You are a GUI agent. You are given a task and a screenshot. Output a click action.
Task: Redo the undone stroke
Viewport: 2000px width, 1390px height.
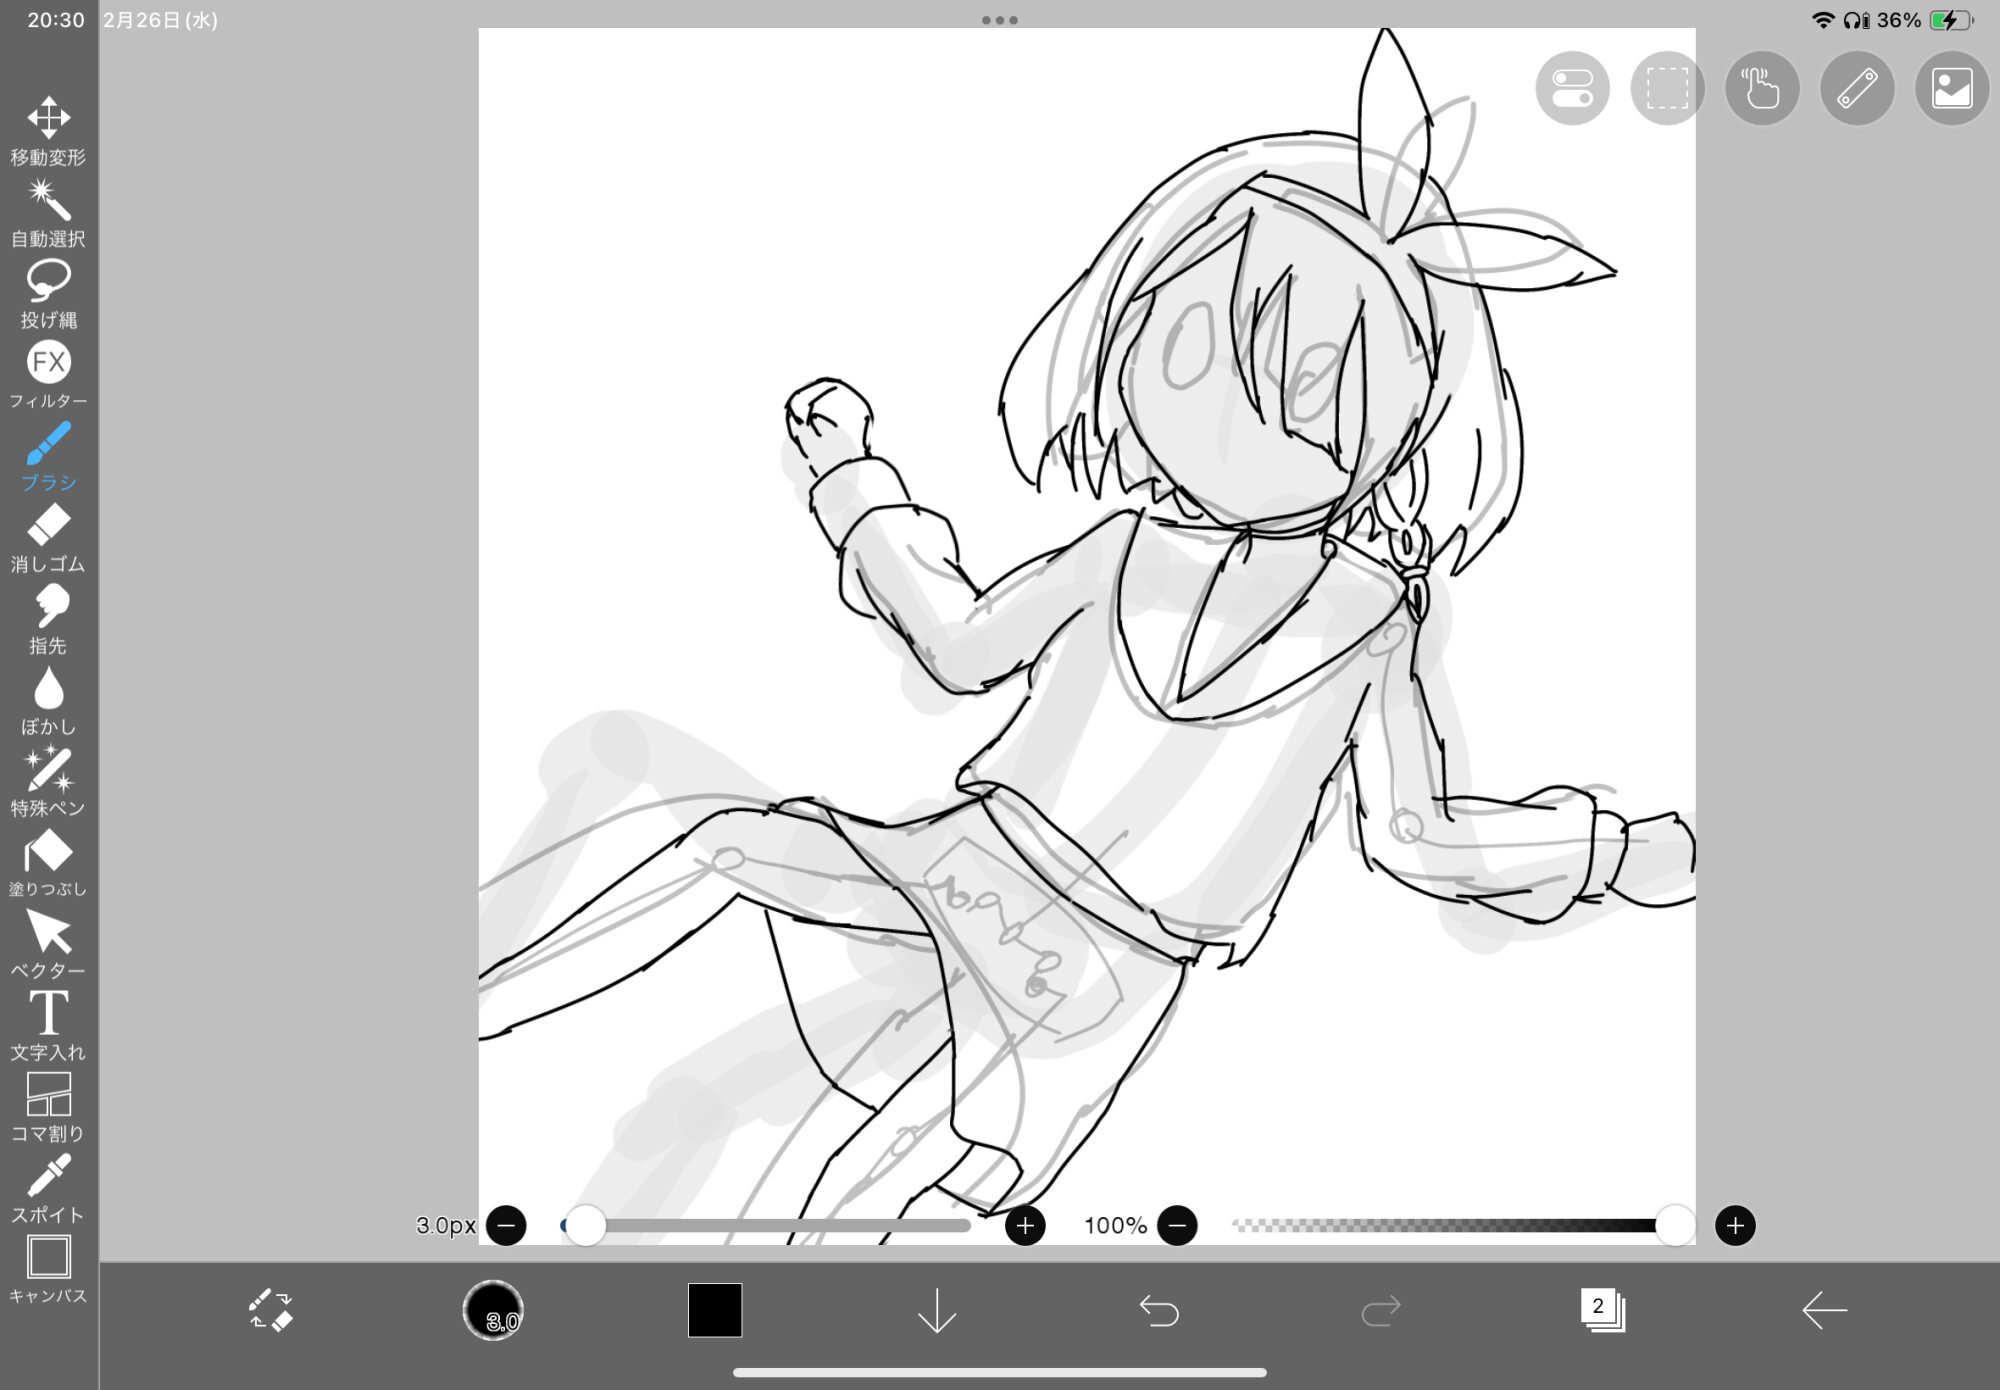(x=1381, y=1310)
